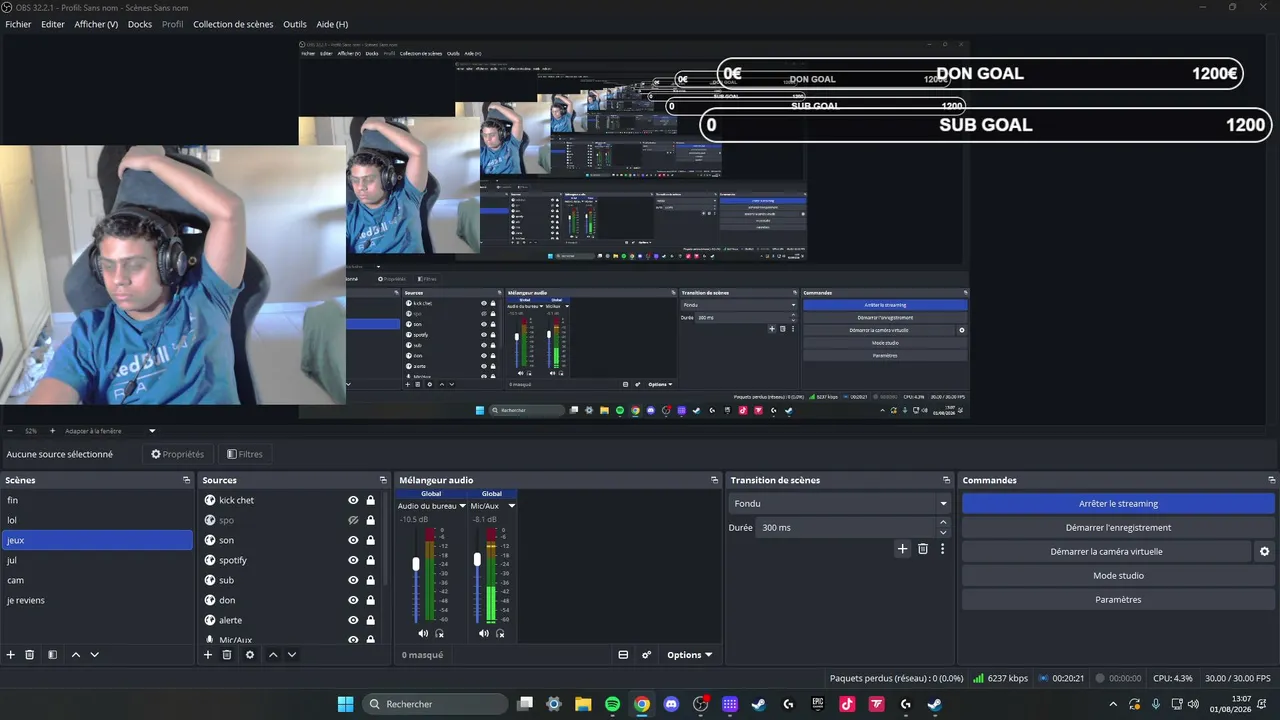Open the audio mixer Options dropdown

pos(689,655)
